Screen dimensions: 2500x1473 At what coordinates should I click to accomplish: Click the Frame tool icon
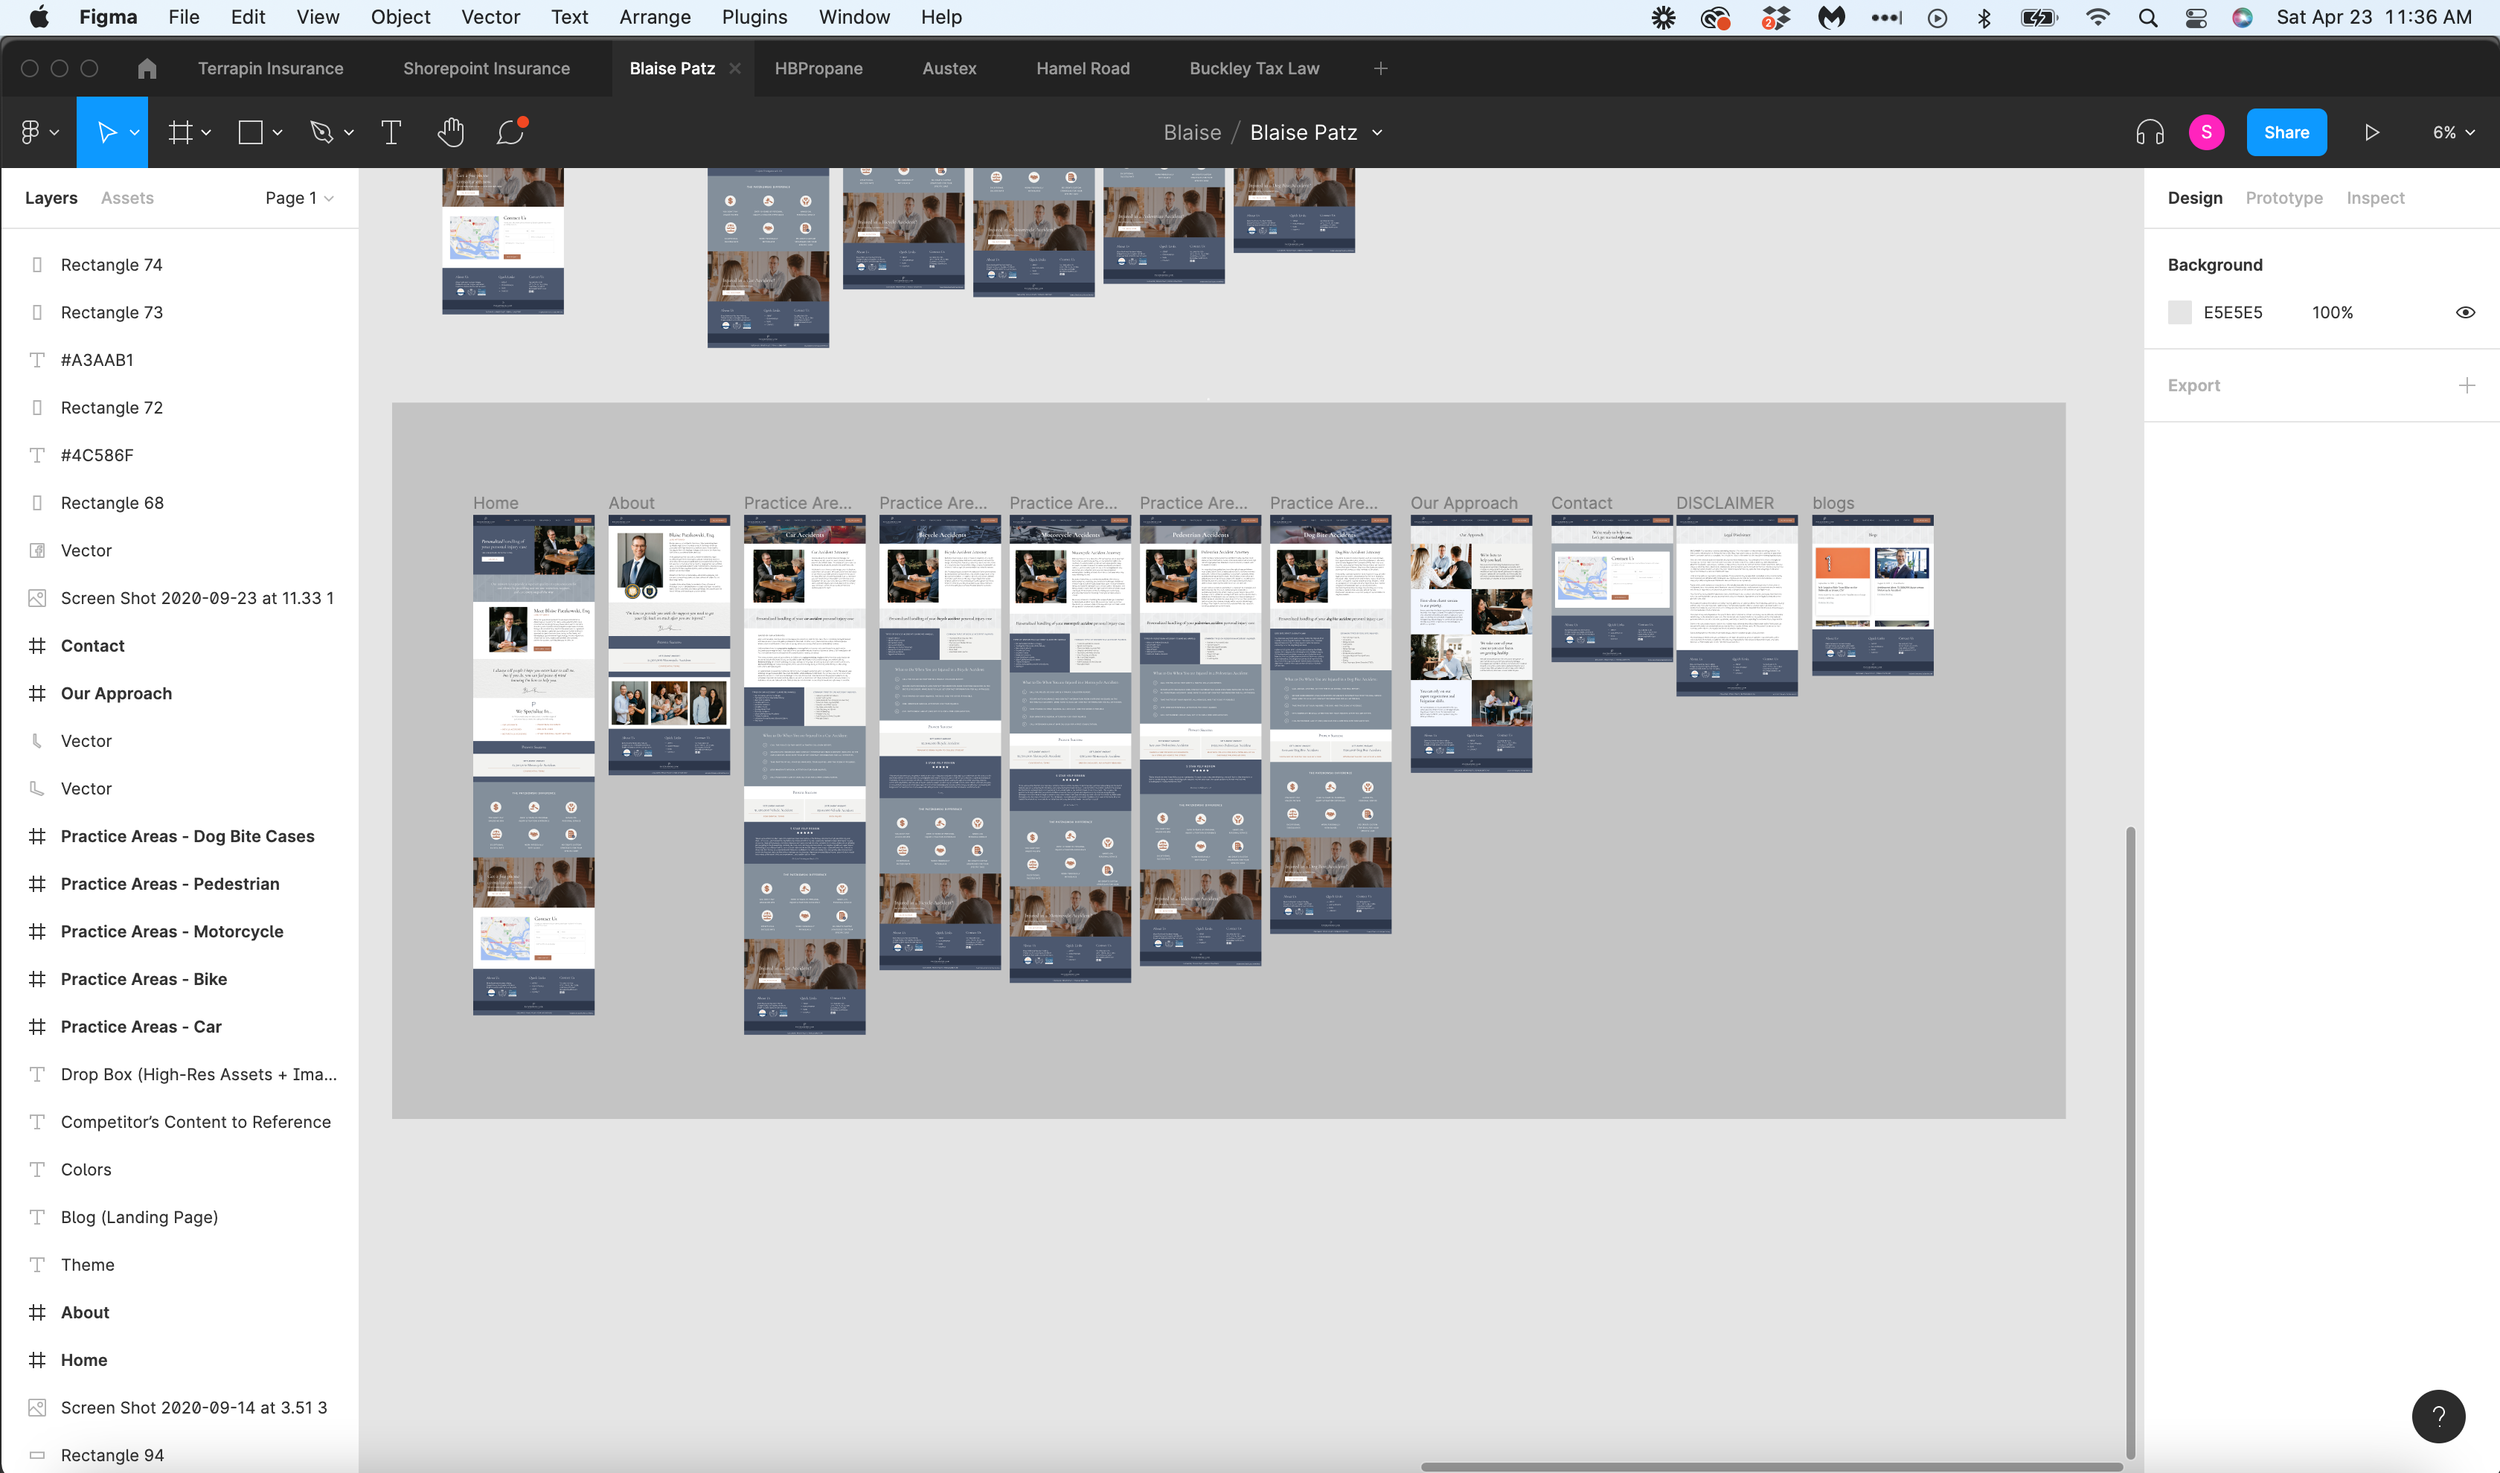(180, 132)
